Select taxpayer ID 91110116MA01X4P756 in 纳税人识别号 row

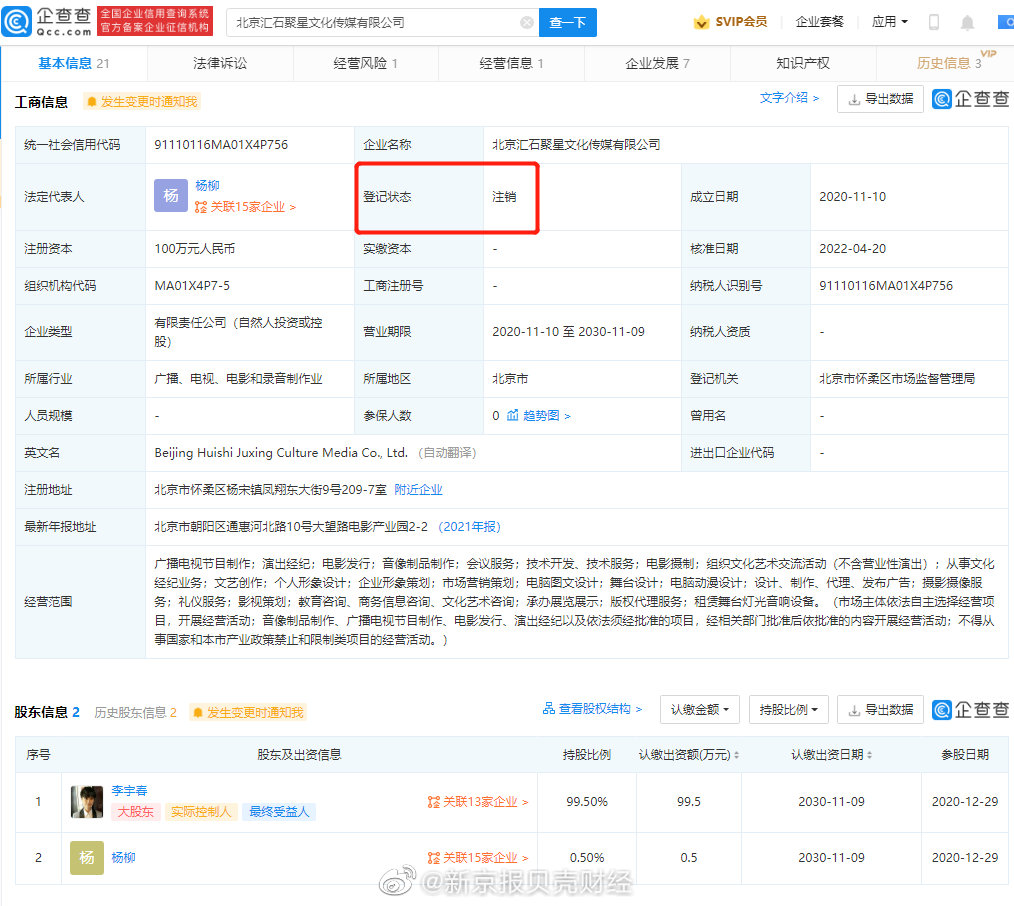[886, 286]
